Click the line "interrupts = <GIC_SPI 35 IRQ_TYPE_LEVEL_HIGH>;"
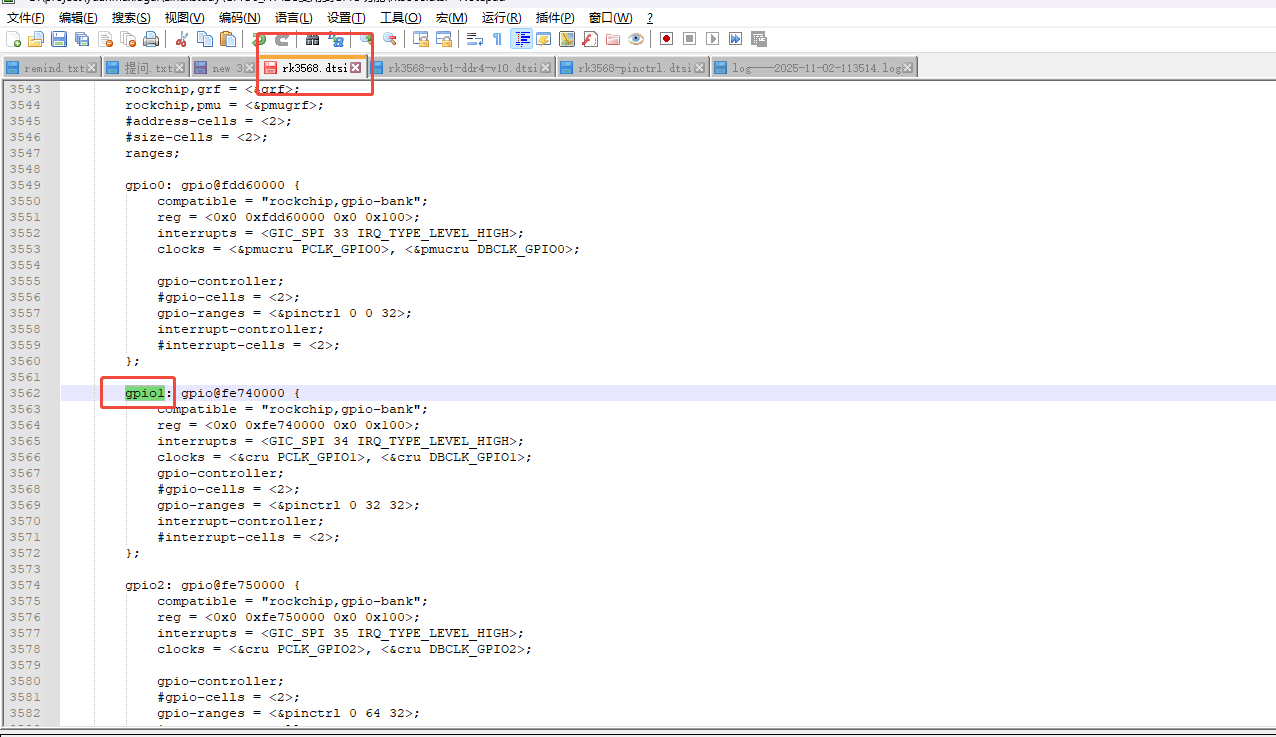This screenshot has height=737, width=1276. coord(340,633)
